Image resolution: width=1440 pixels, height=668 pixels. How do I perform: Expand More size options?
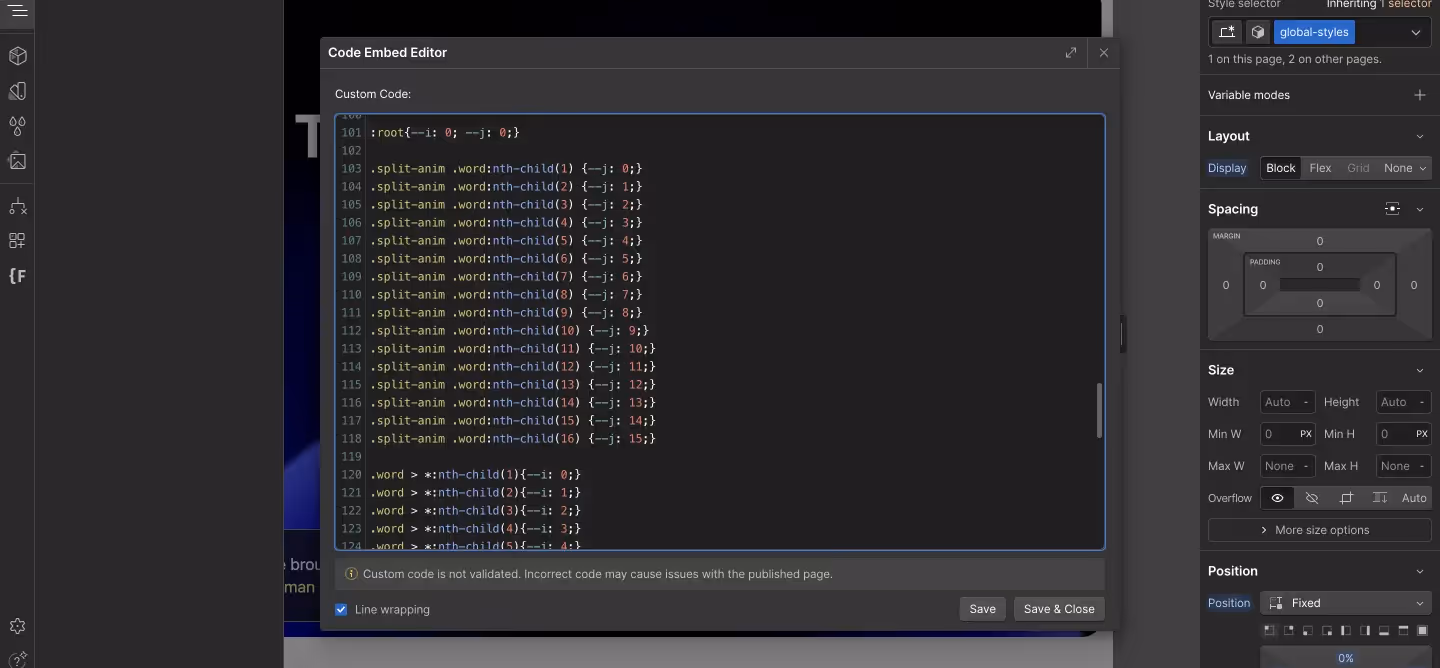(1319, 530)
